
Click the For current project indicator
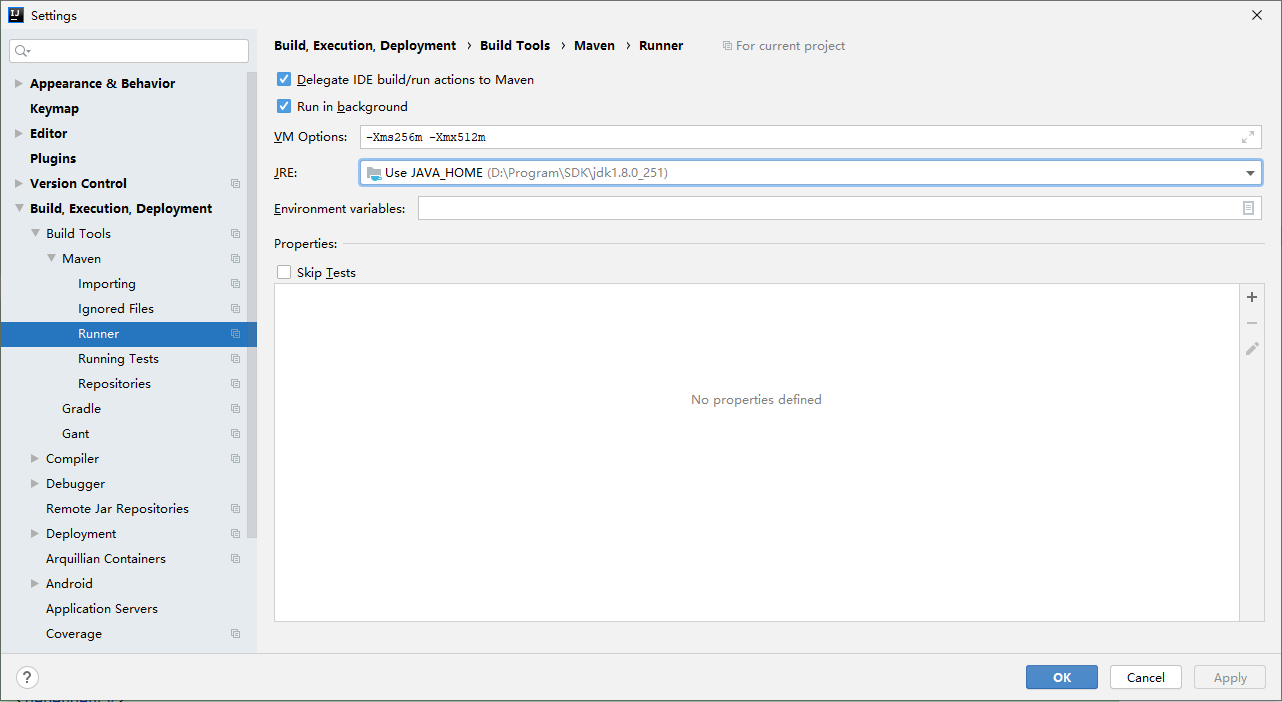[x=783, y=45]
